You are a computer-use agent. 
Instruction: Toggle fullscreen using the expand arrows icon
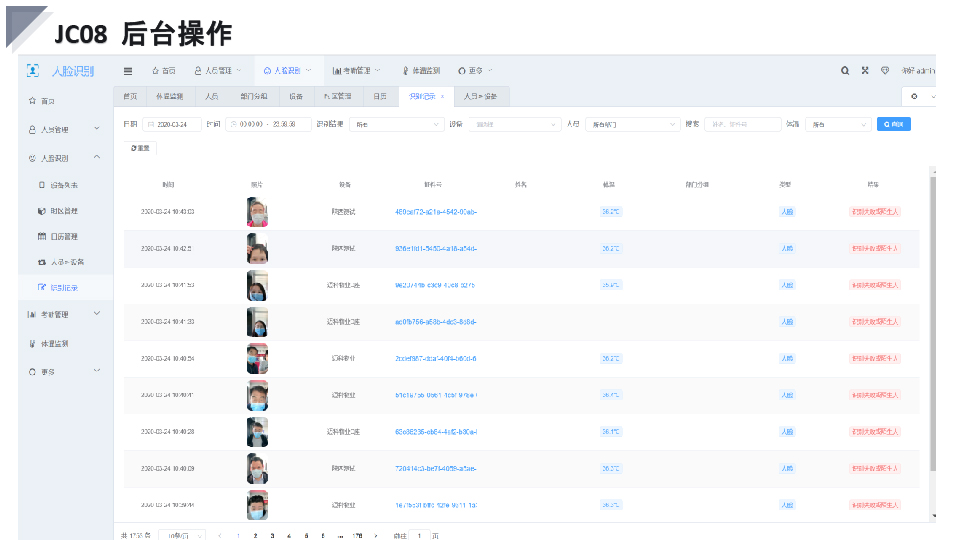[865, 71]
